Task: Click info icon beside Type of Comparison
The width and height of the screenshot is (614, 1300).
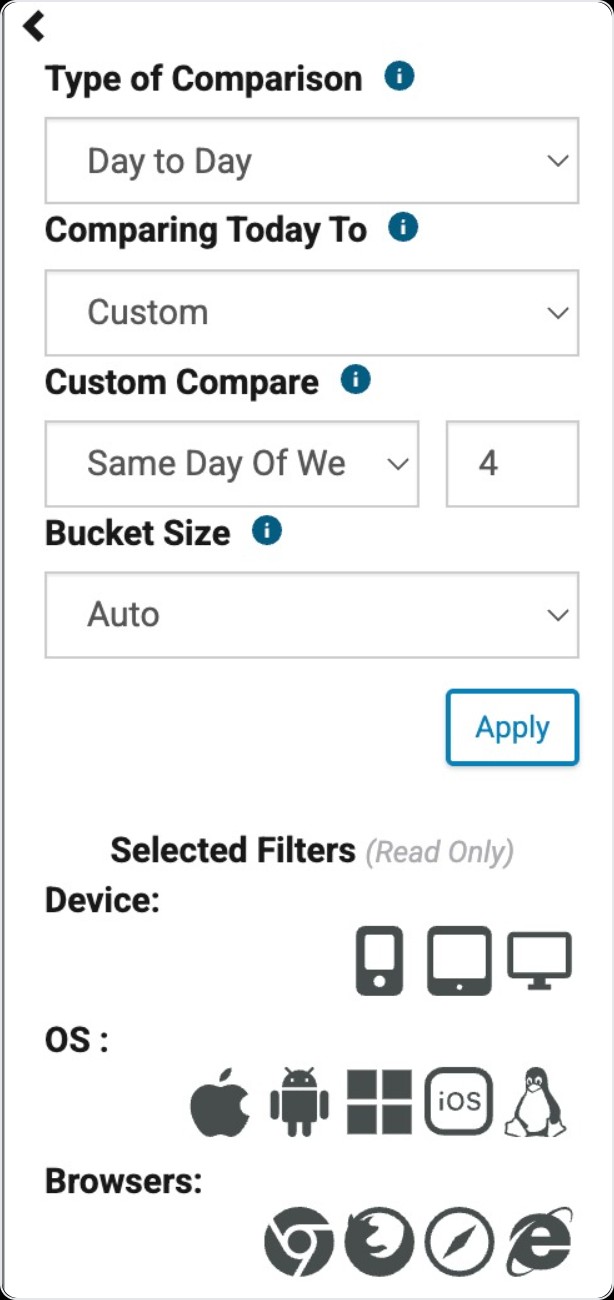Action: (400, 77)
